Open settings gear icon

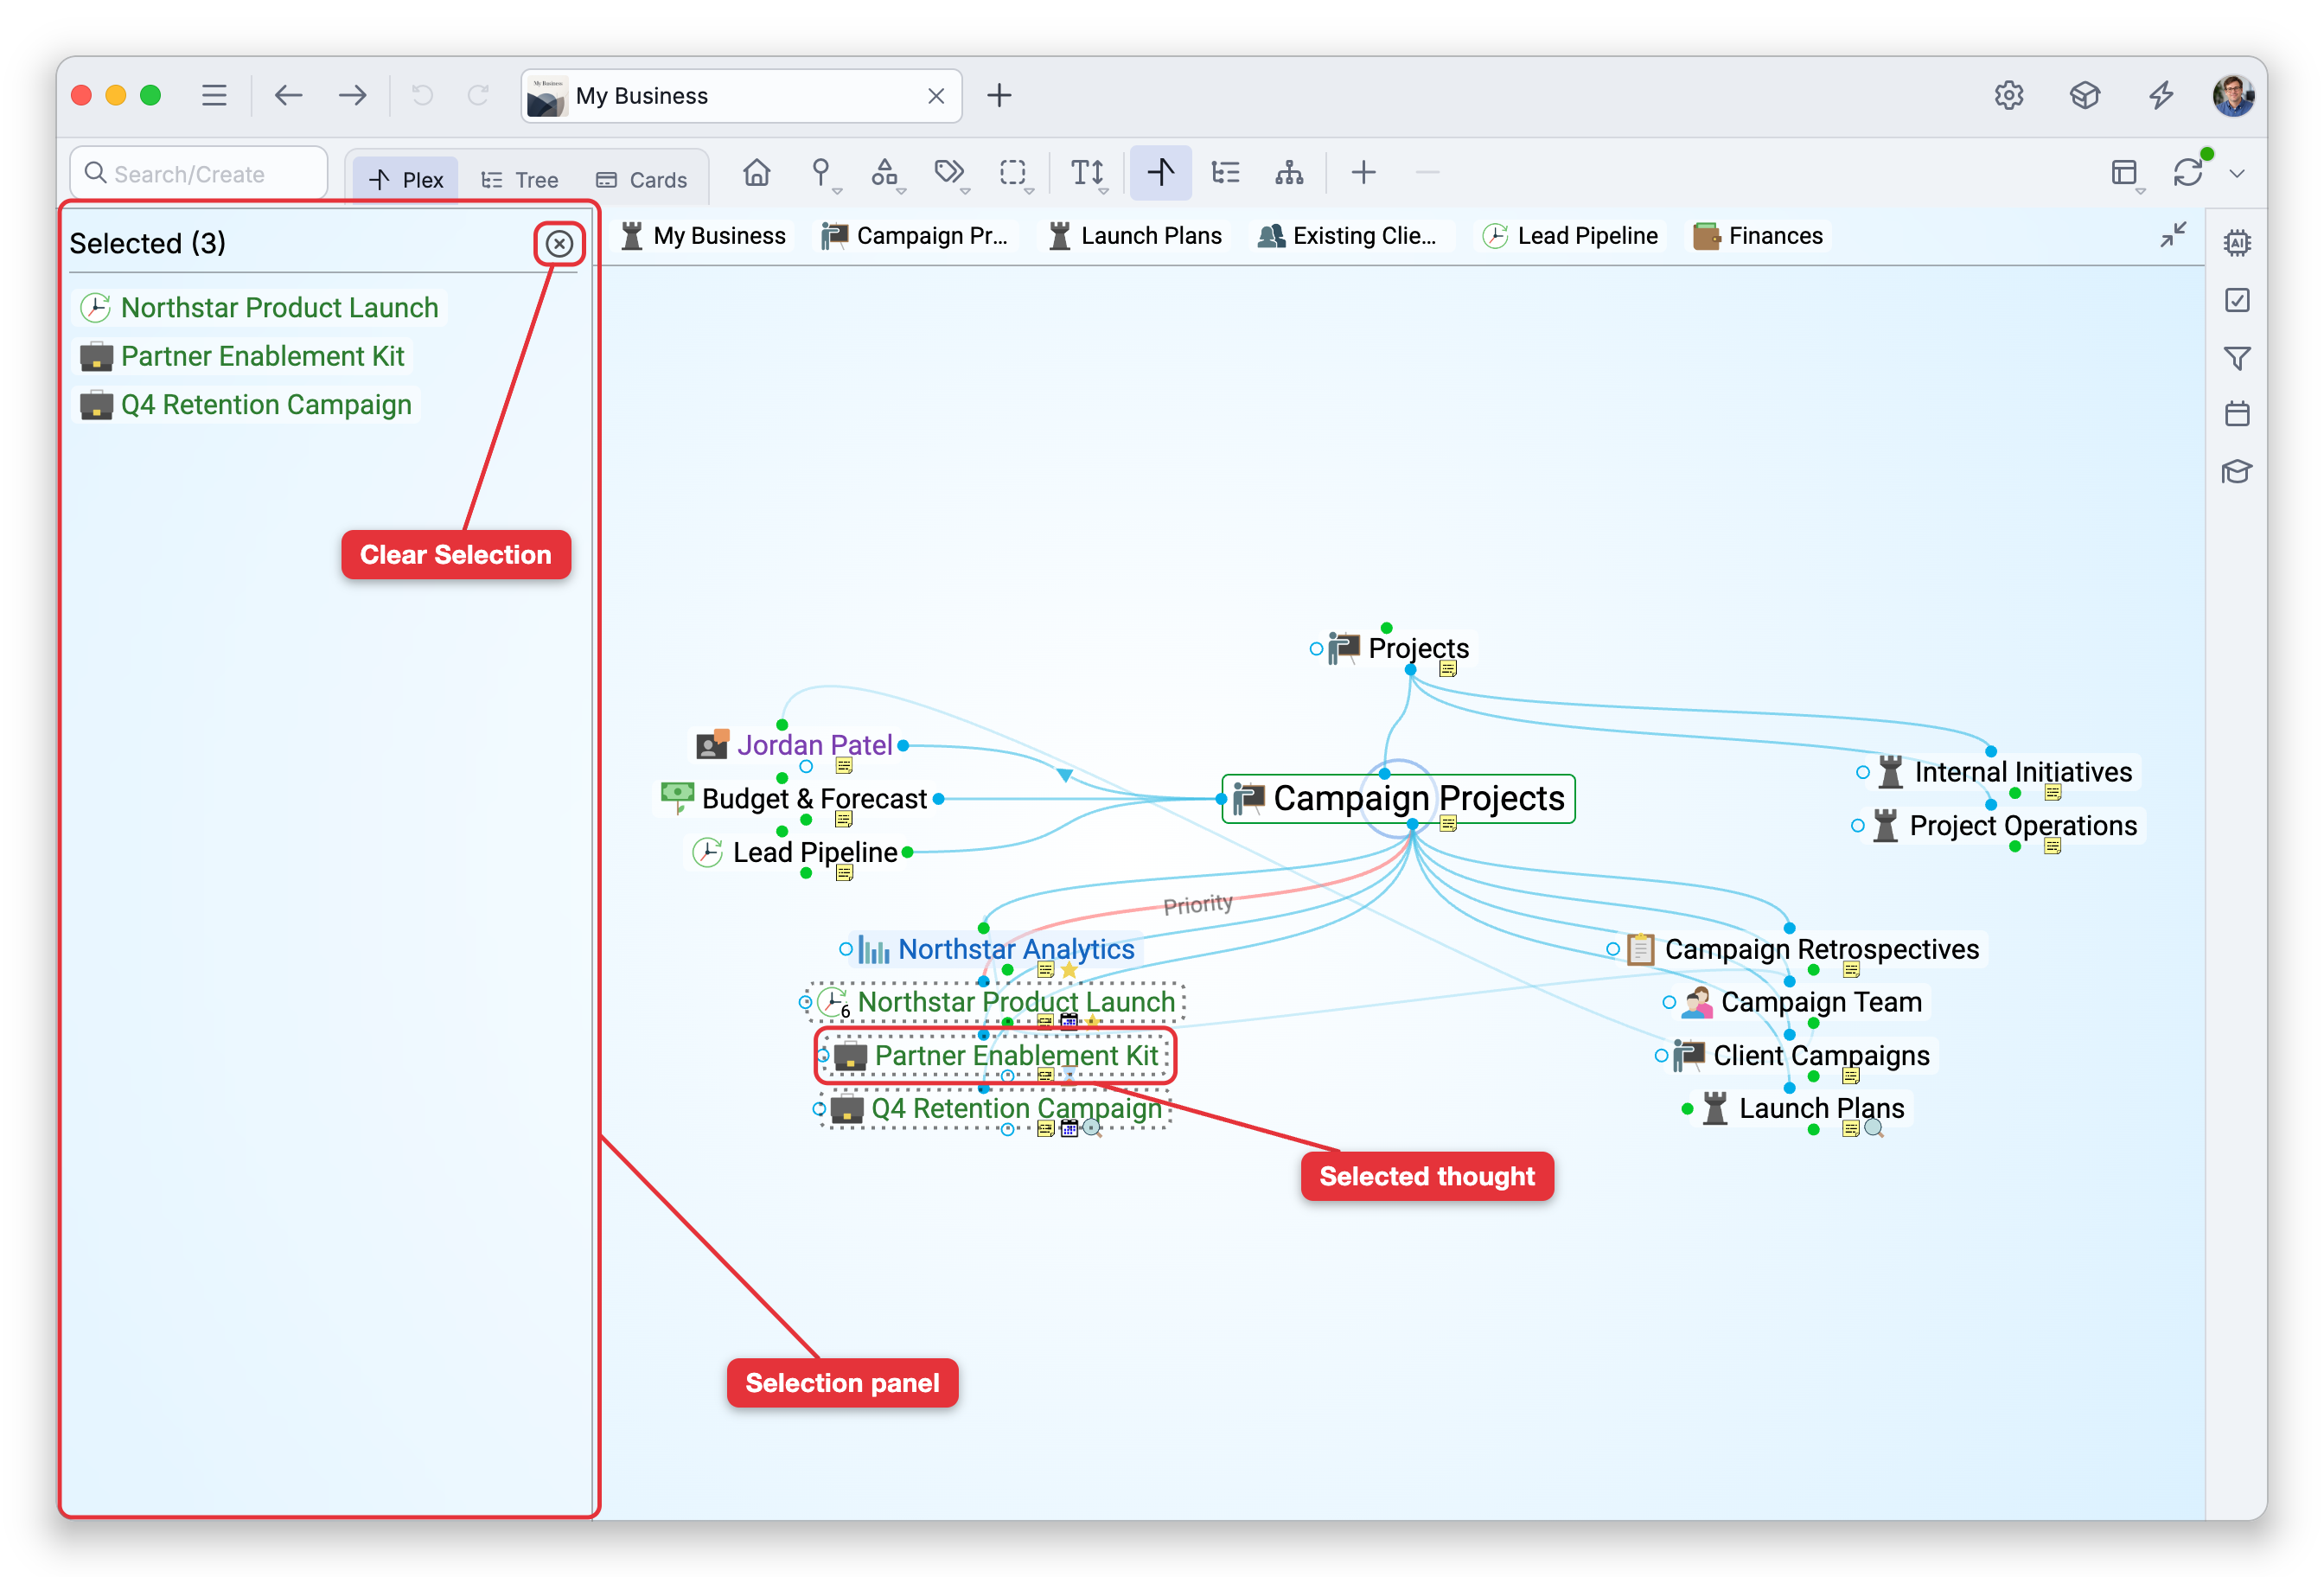2008,95
